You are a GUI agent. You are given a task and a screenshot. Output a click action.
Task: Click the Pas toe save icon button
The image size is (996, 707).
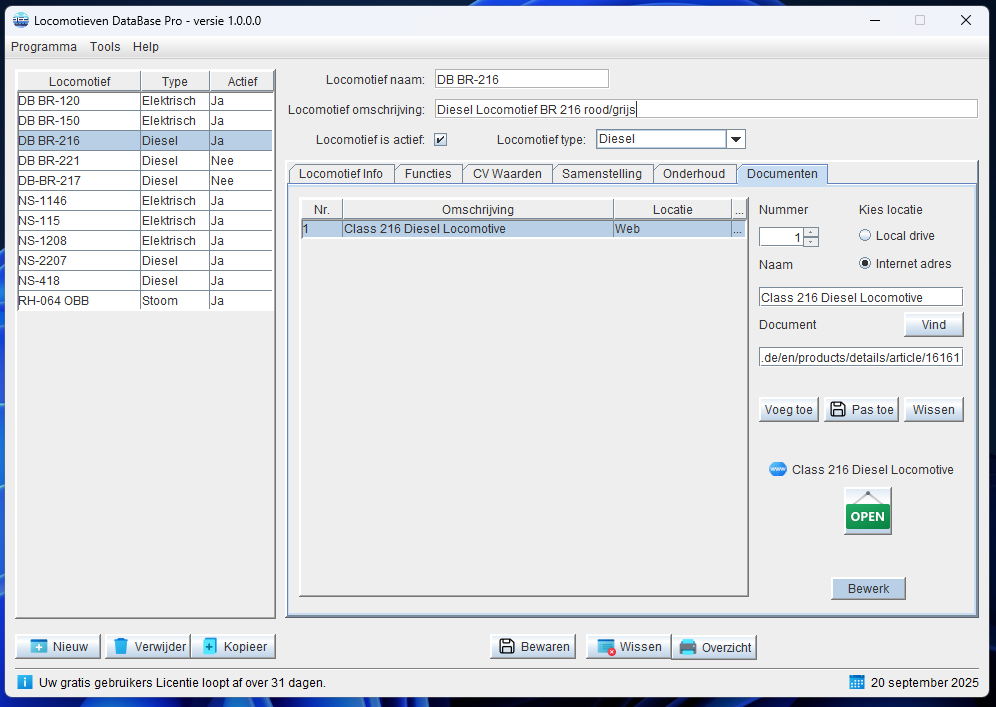pos(861,410)
